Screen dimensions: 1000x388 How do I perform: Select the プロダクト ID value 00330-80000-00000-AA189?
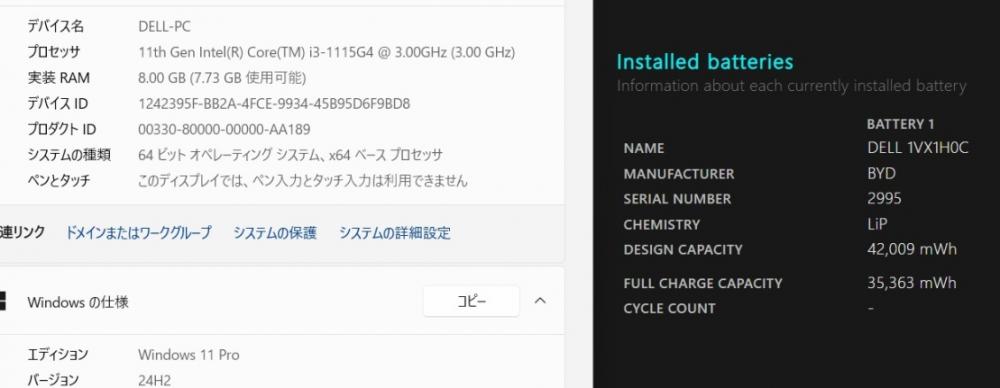[x=224, y=130]
